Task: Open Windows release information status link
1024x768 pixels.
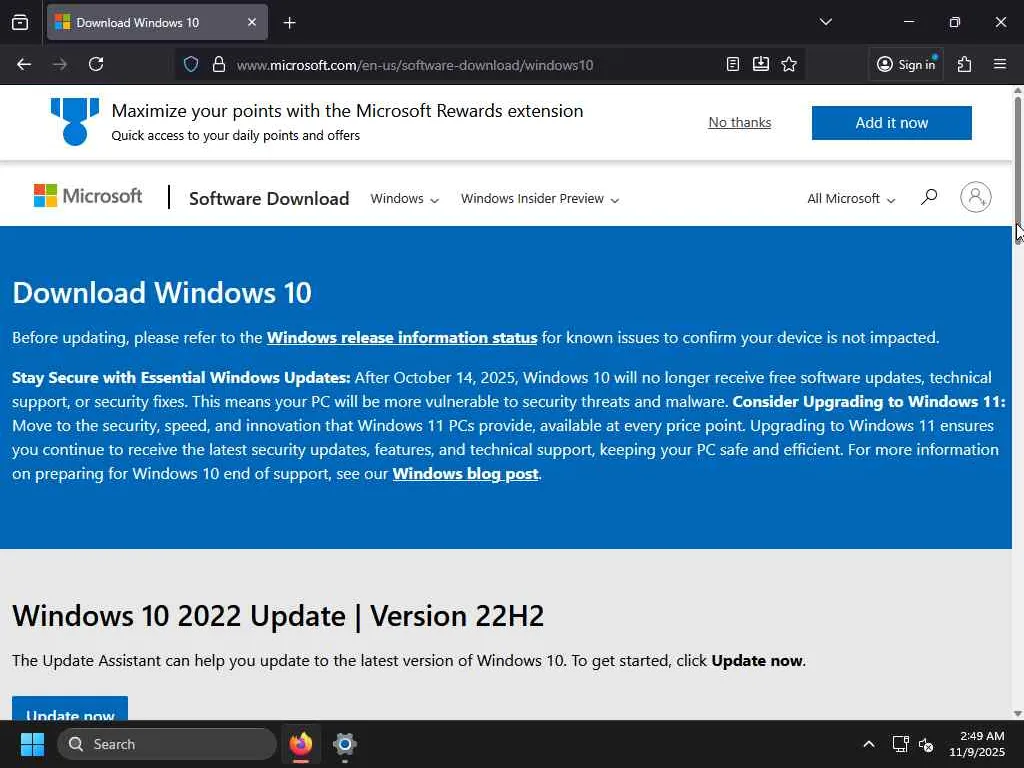Action: click(402, 338)
